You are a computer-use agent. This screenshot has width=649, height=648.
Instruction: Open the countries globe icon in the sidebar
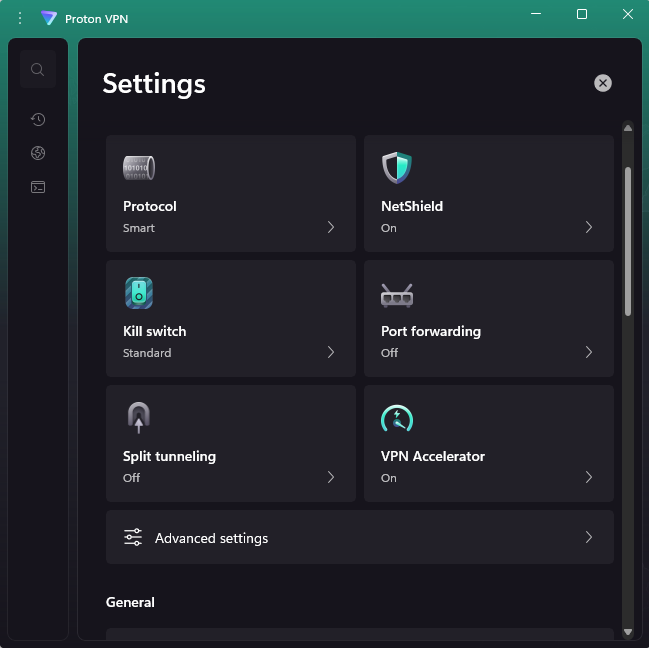pos(38,153)
